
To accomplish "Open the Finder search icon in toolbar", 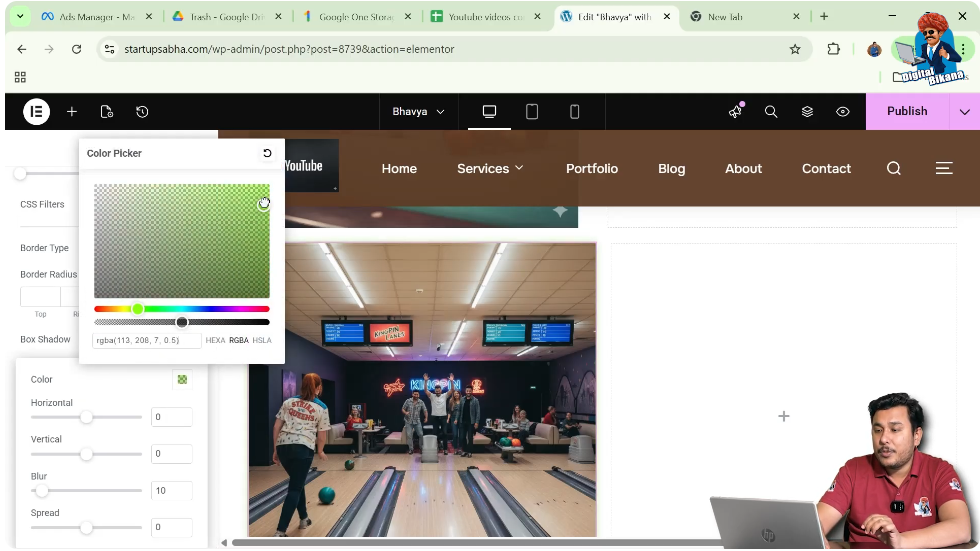I will (x=771, y=112).
